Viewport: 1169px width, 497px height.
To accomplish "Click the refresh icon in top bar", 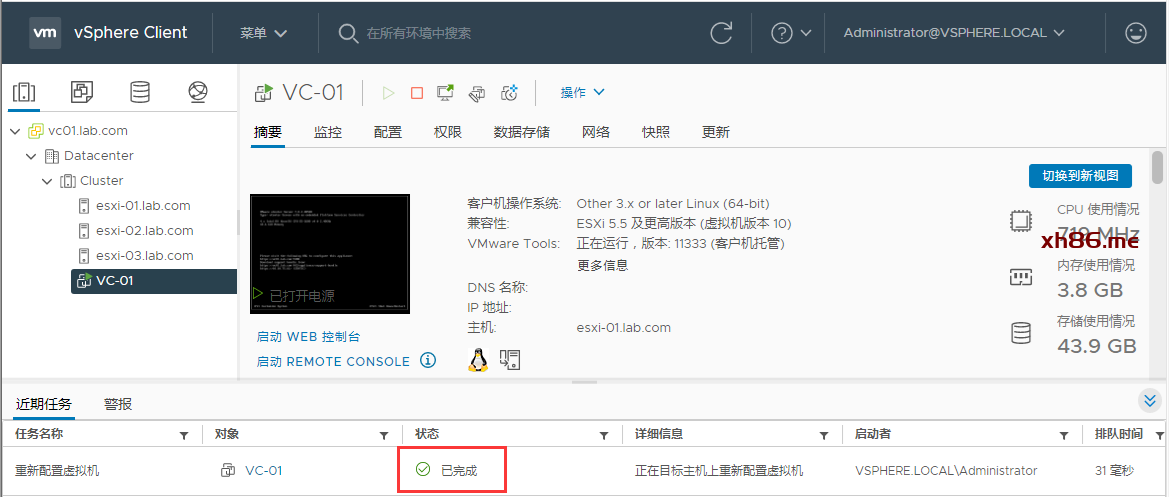I will (x=721, y=33).
